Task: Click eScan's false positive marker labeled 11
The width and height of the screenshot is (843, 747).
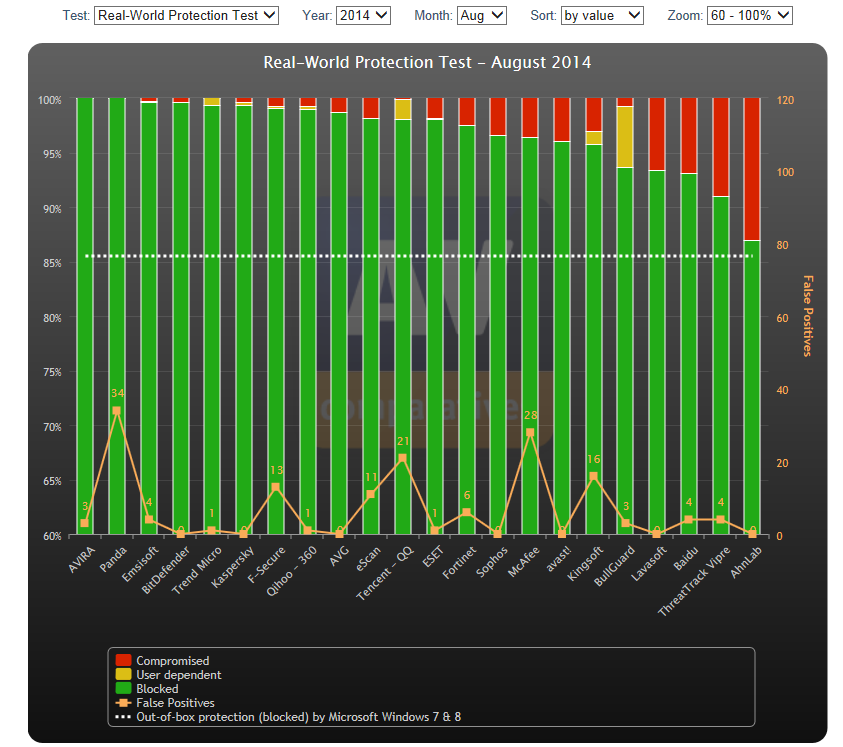Action: coord(371,494)
